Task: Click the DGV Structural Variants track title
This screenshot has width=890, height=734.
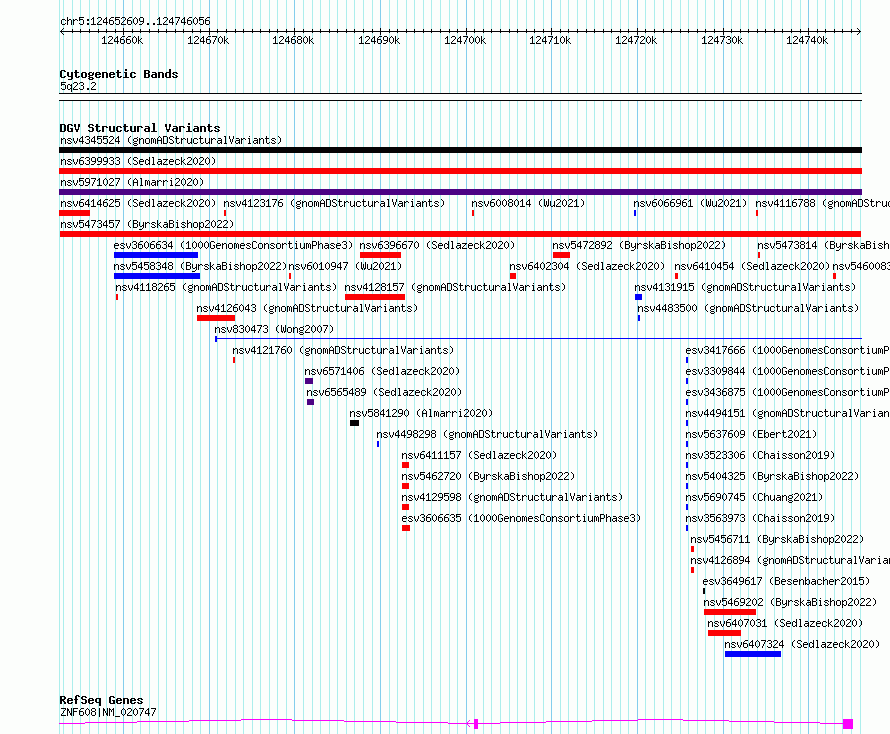Action: tap(140, 128)
